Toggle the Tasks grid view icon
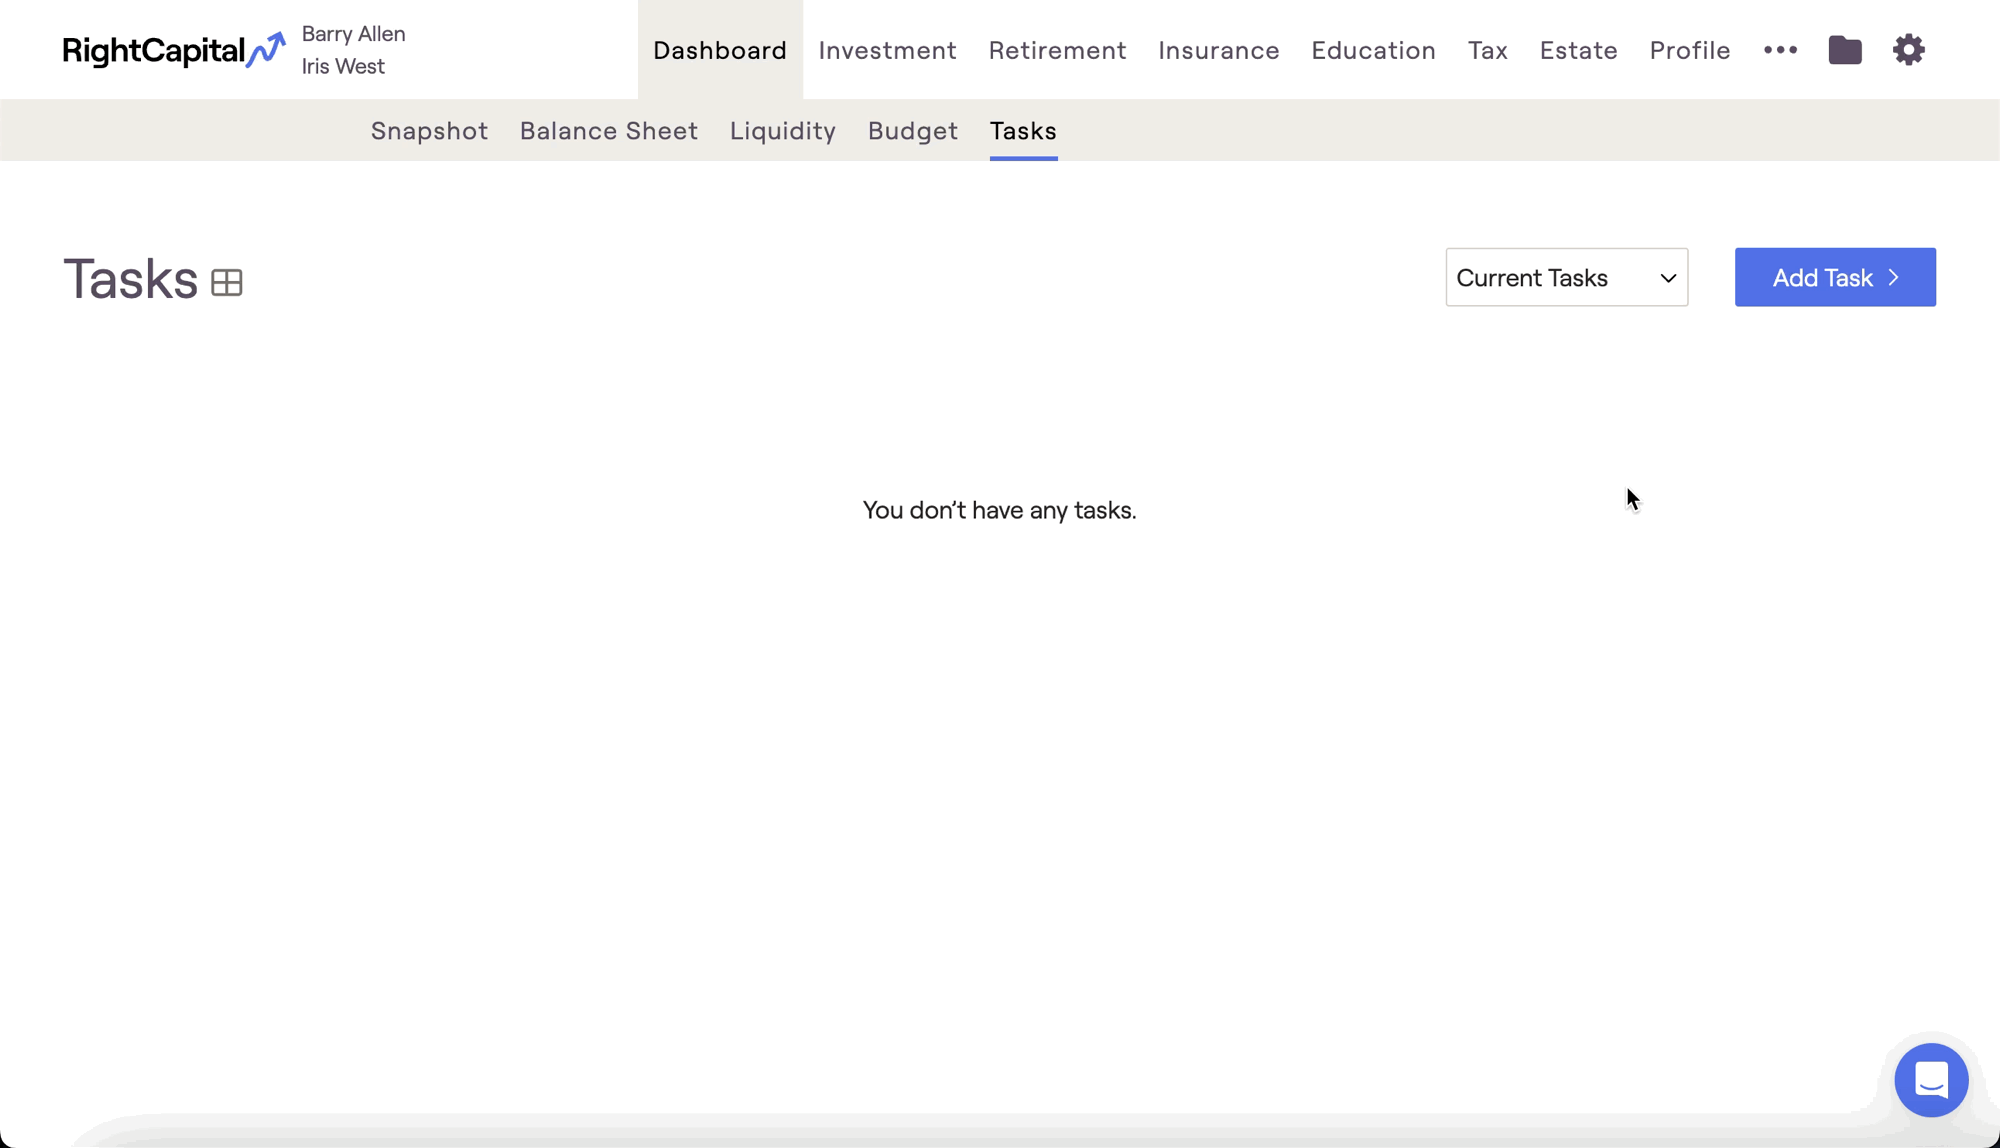This screenshot has width=2000, height=1148. (x=227, y=283)
